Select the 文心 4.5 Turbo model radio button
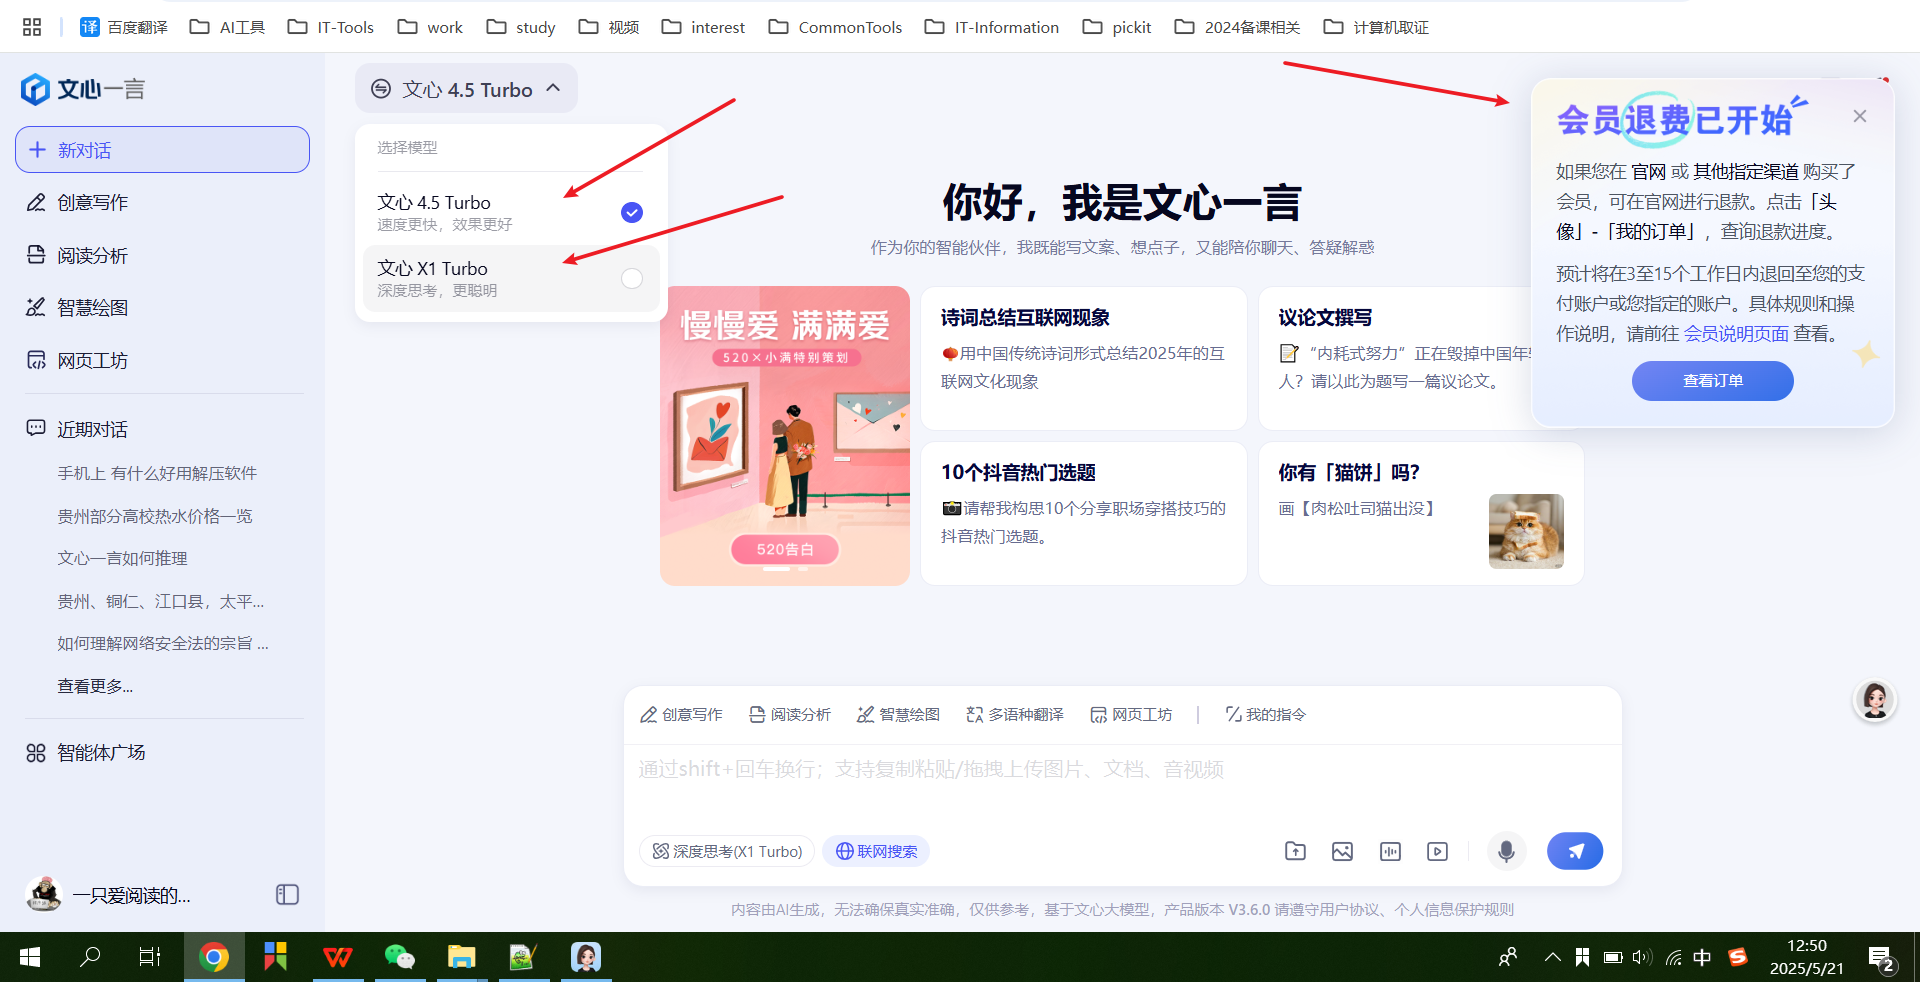This screenshot has height=982, width=1920. [632, 212]
